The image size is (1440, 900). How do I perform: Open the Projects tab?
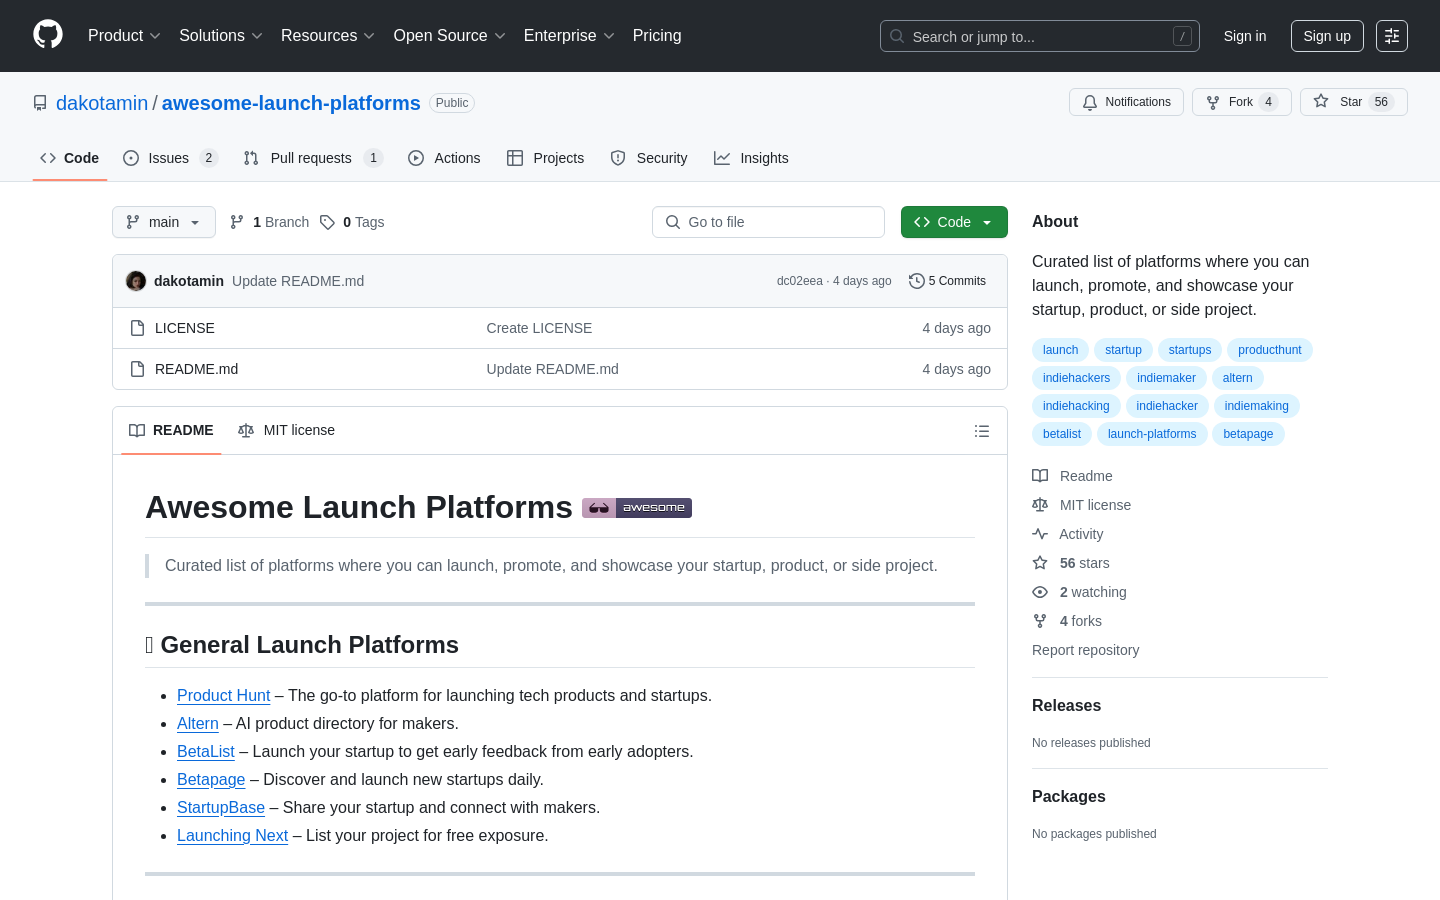tap(545, 158)
